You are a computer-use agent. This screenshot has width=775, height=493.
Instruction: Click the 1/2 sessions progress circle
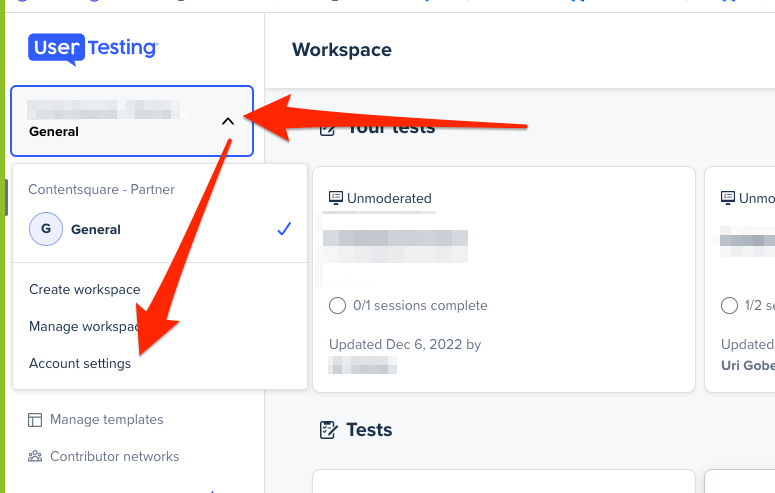[x=729, y=306]
